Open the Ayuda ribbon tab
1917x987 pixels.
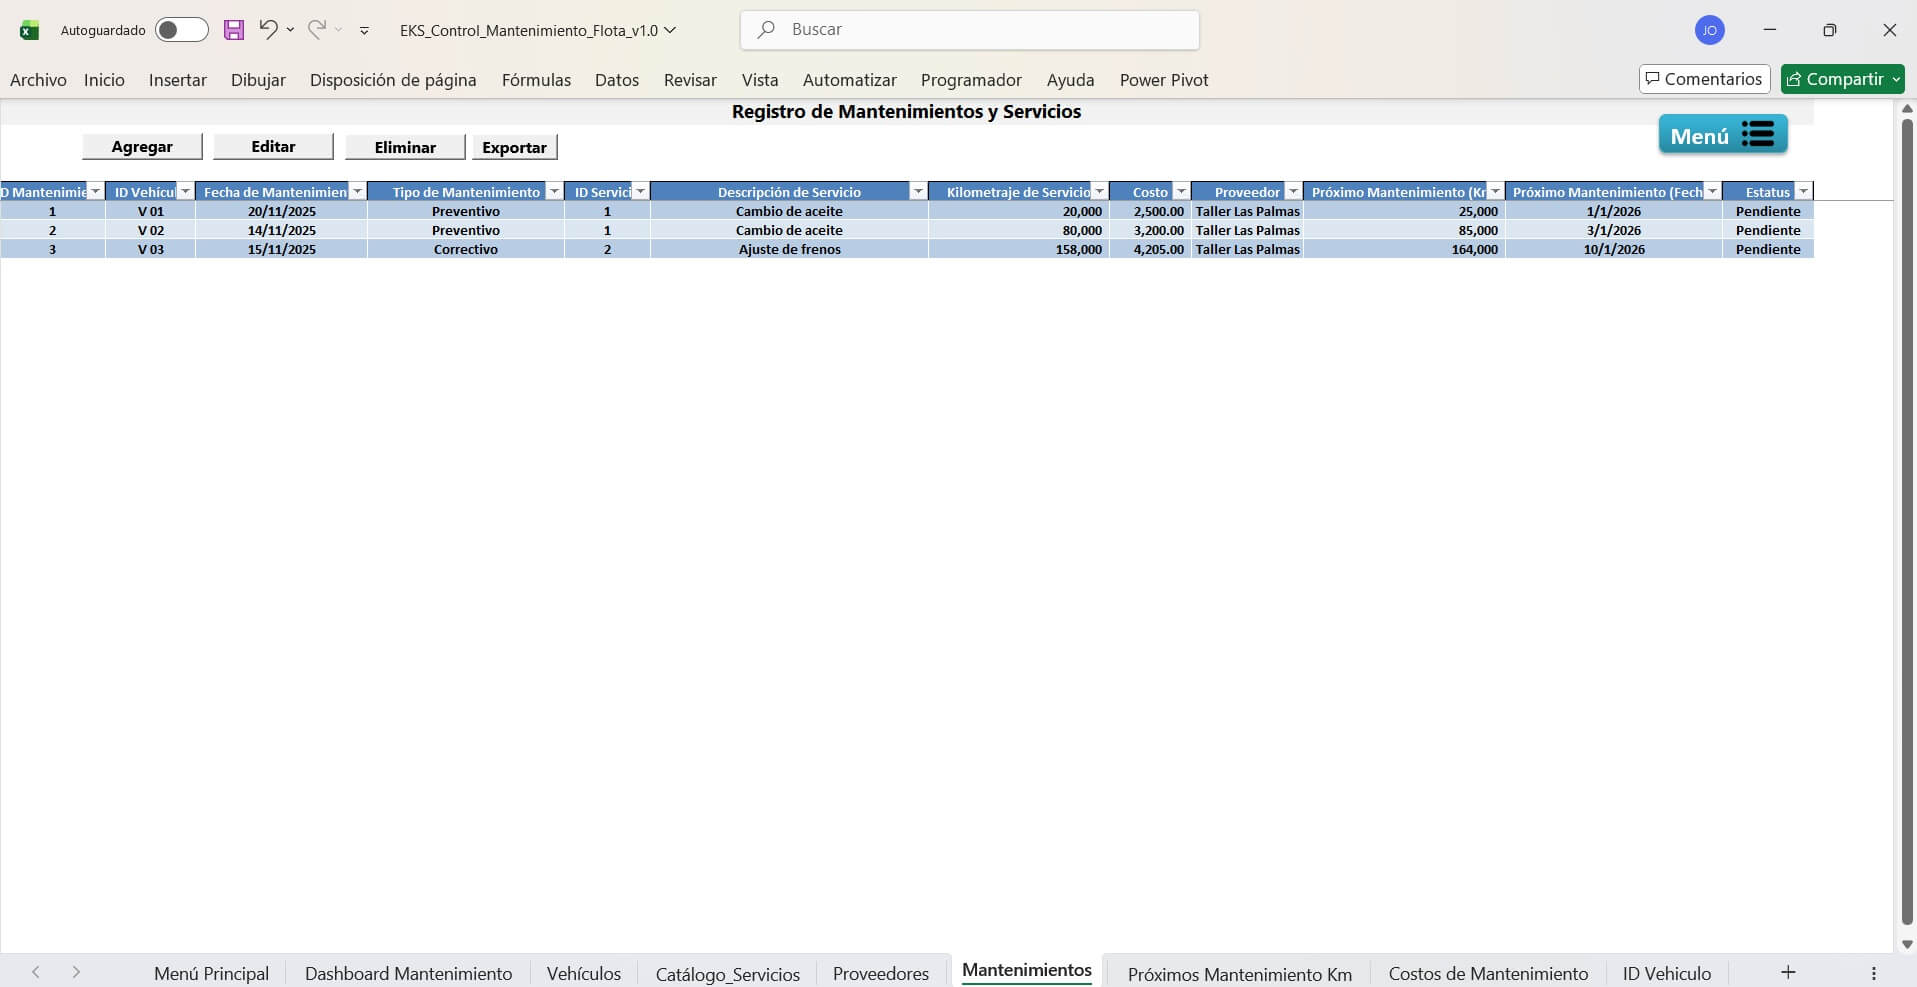(x=1070, y=80)
